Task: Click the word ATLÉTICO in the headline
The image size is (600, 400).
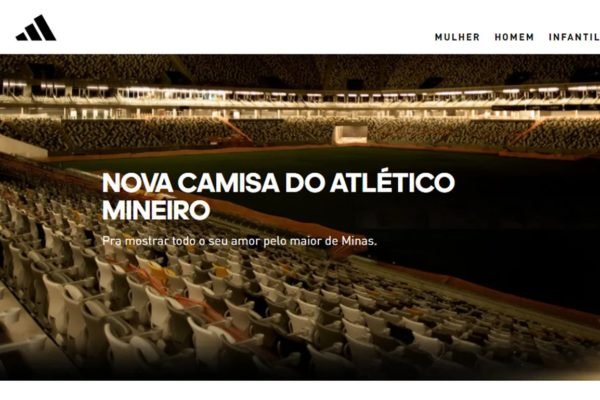Action: click(393, 182)
